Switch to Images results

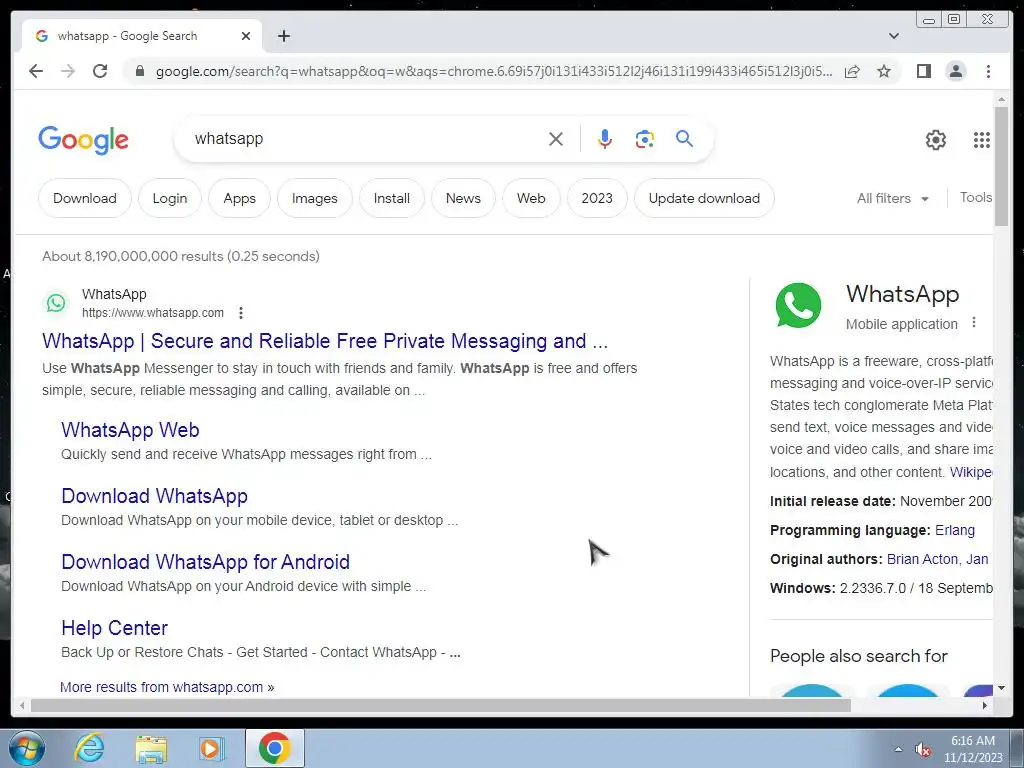click(315, 198)
